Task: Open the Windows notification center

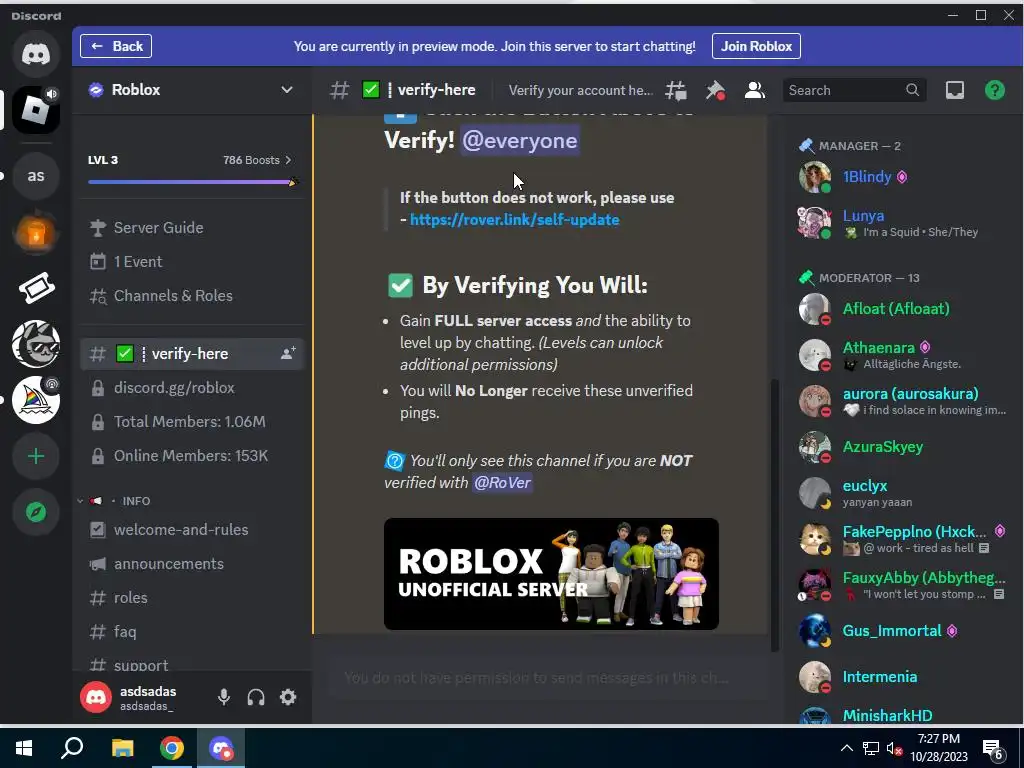Action: [994, 749]
